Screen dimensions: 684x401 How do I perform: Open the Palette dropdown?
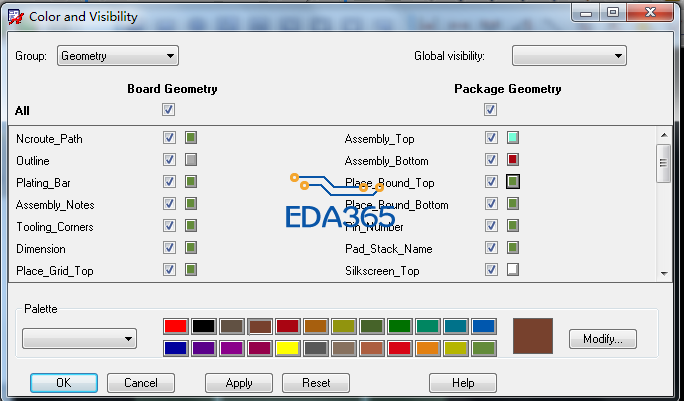79,339
